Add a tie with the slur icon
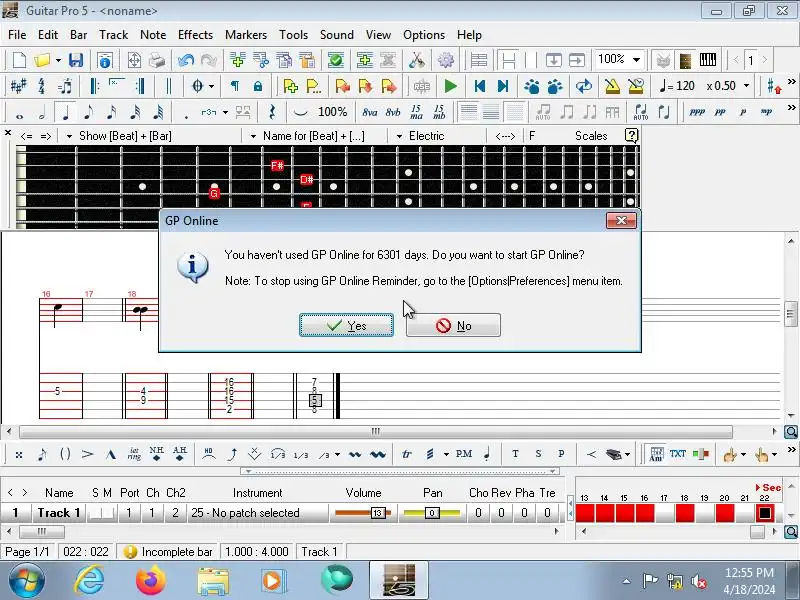Image resolution: width=800 pixels, height=600 pixels. pyautogui.click(x=301, y=112)
